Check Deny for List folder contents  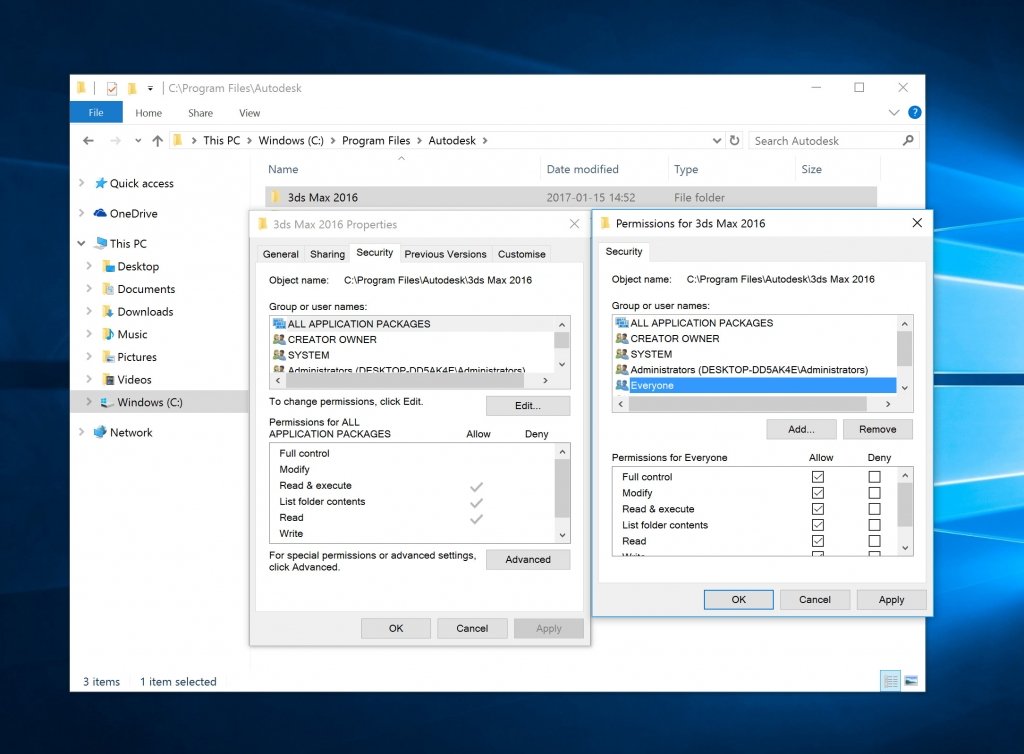coord(874,525)
